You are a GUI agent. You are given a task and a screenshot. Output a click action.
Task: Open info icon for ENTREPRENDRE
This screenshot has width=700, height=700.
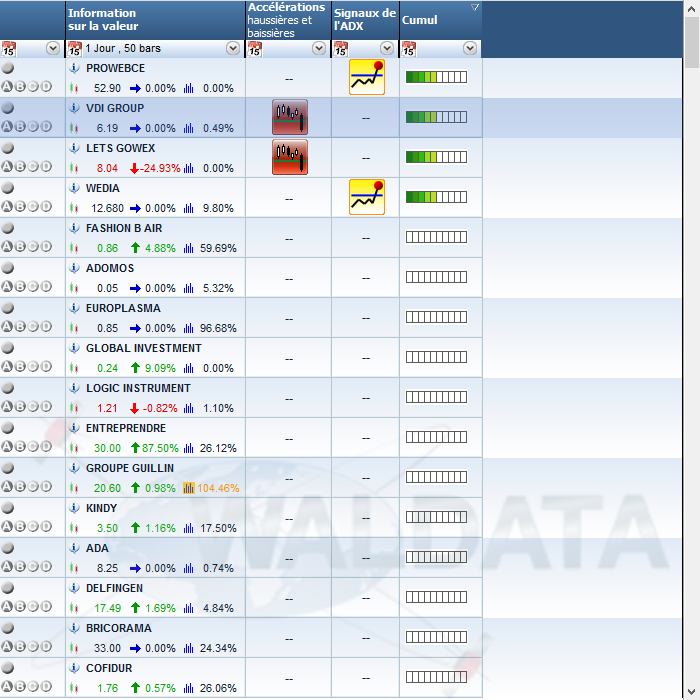coord(74,428)
